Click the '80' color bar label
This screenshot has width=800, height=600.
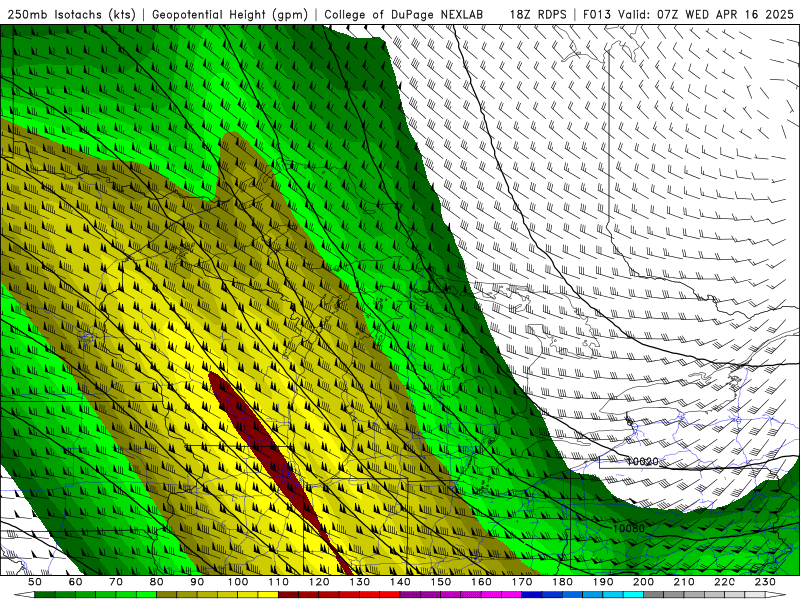point(157,582)
